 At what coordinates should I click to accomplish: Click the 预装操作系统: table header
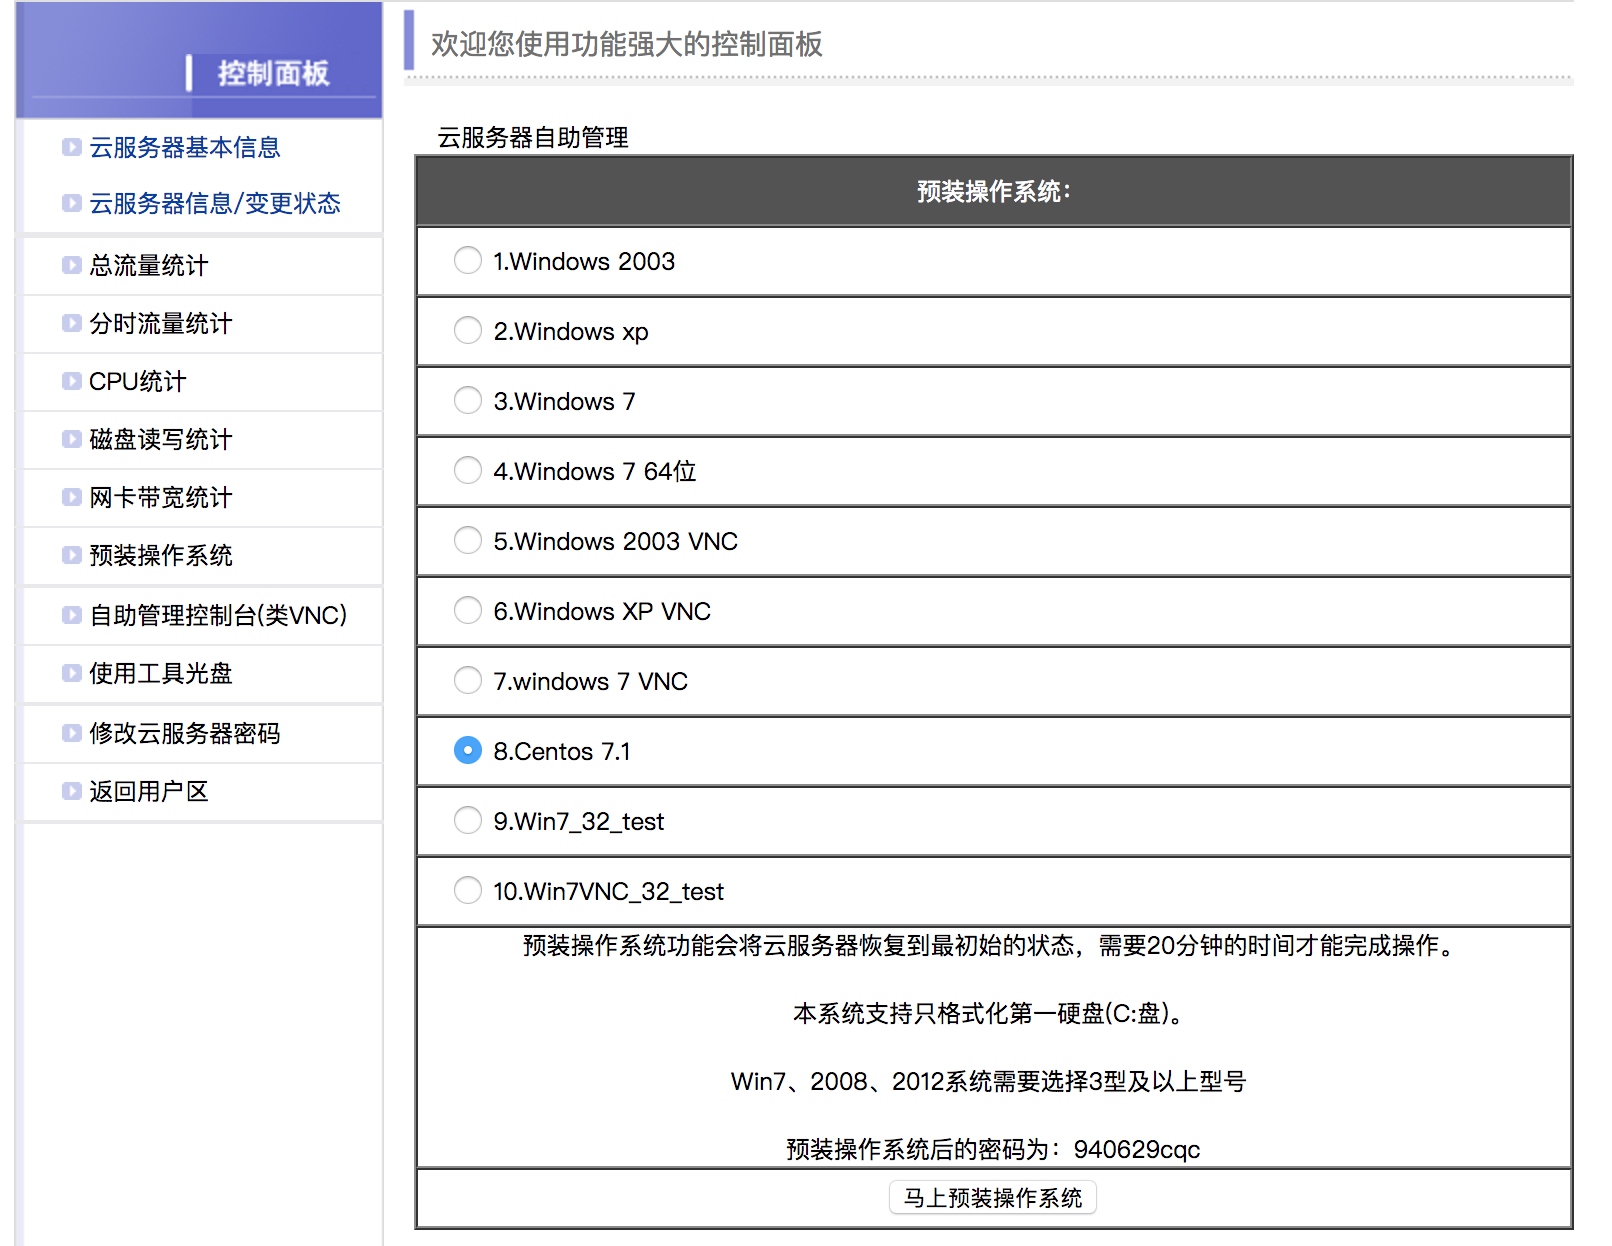pyautogui.click(x=994, y=191)
